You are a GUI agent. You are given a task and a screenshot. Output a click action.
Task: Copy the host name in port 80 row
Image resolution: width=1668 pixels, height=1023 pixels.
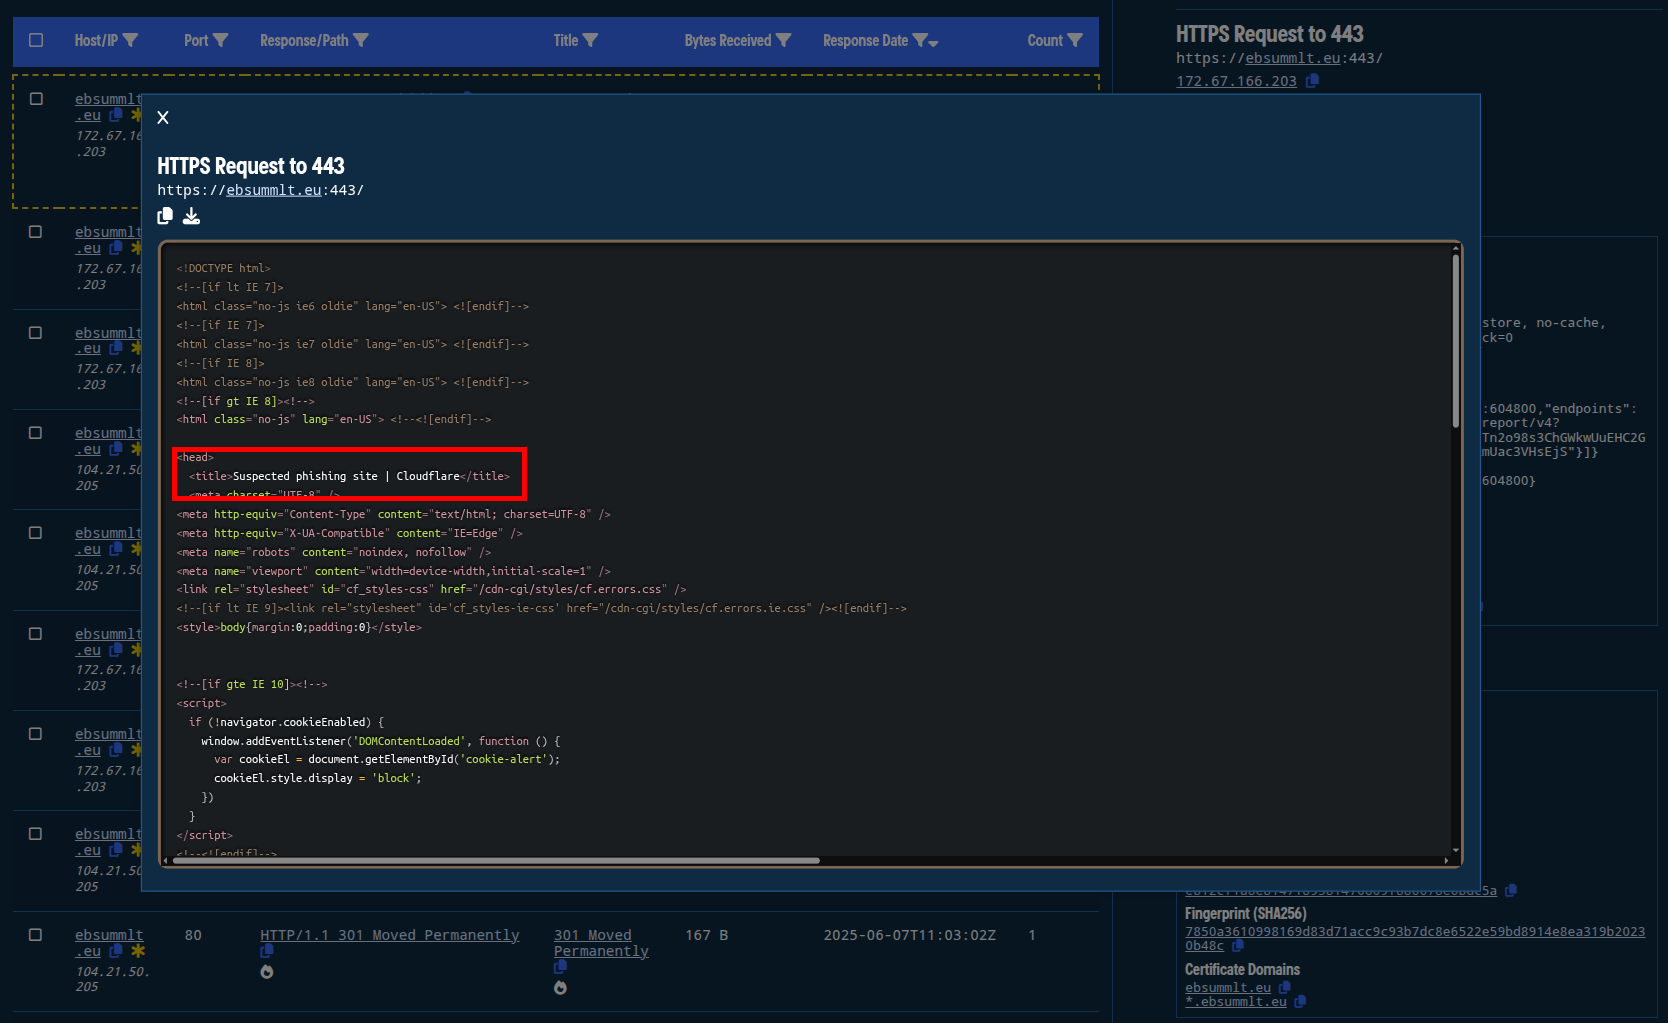(116, 951)
